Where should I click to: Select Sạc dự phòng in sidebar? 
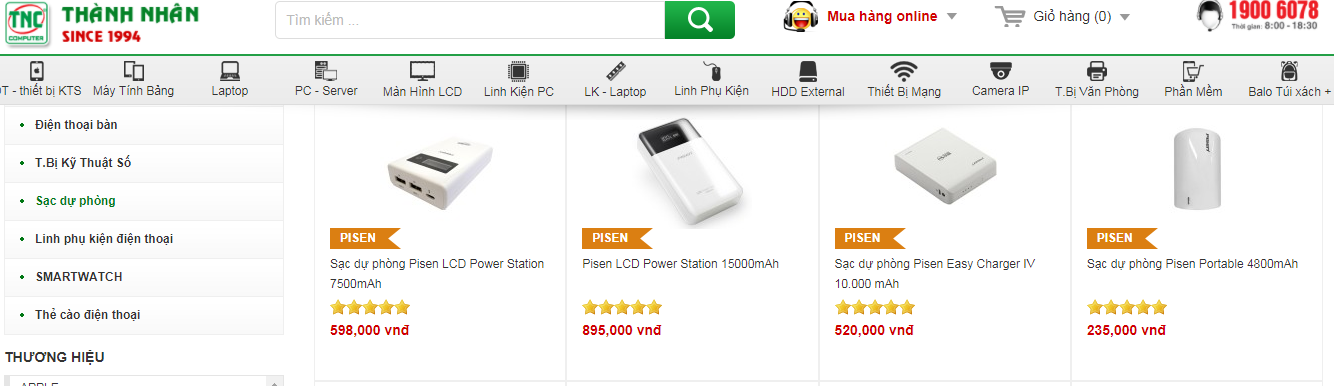click(x=75, y=201)
